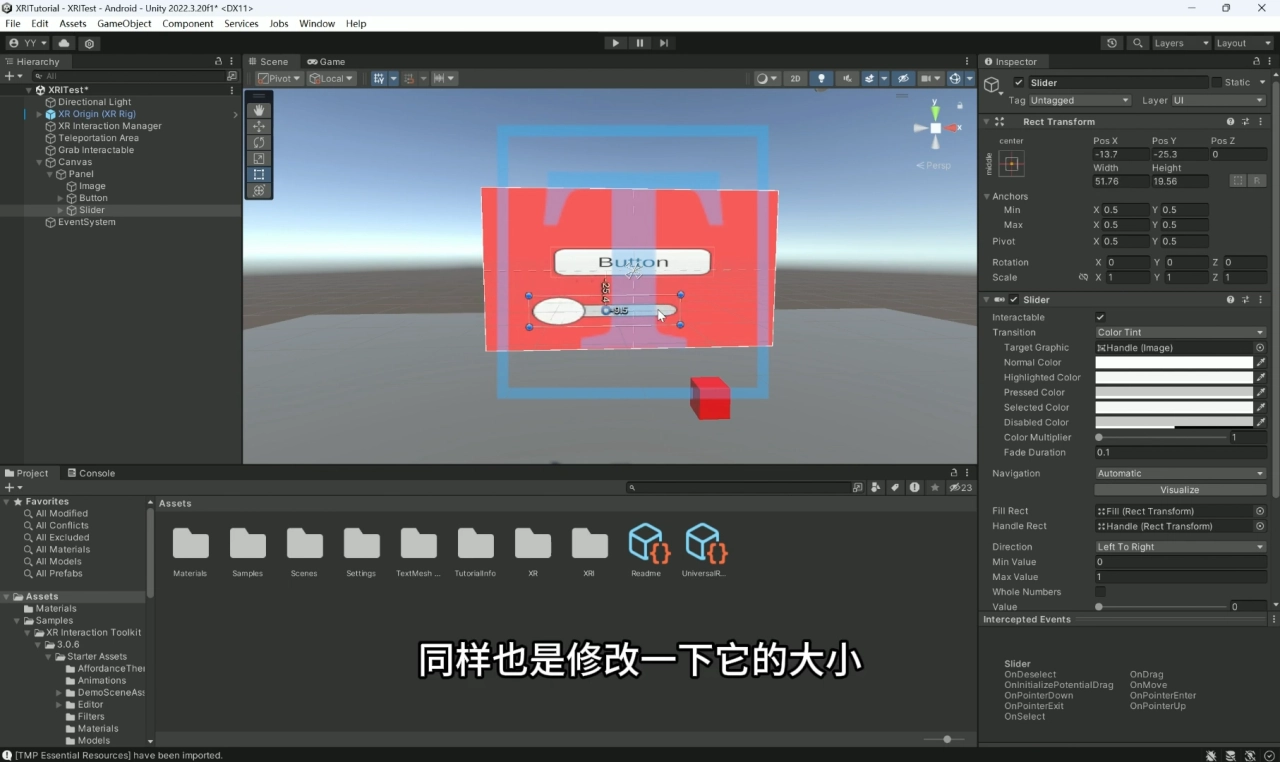1280x762 pixels.
Task: Select the Hand view tool
Action: (259, 110)
